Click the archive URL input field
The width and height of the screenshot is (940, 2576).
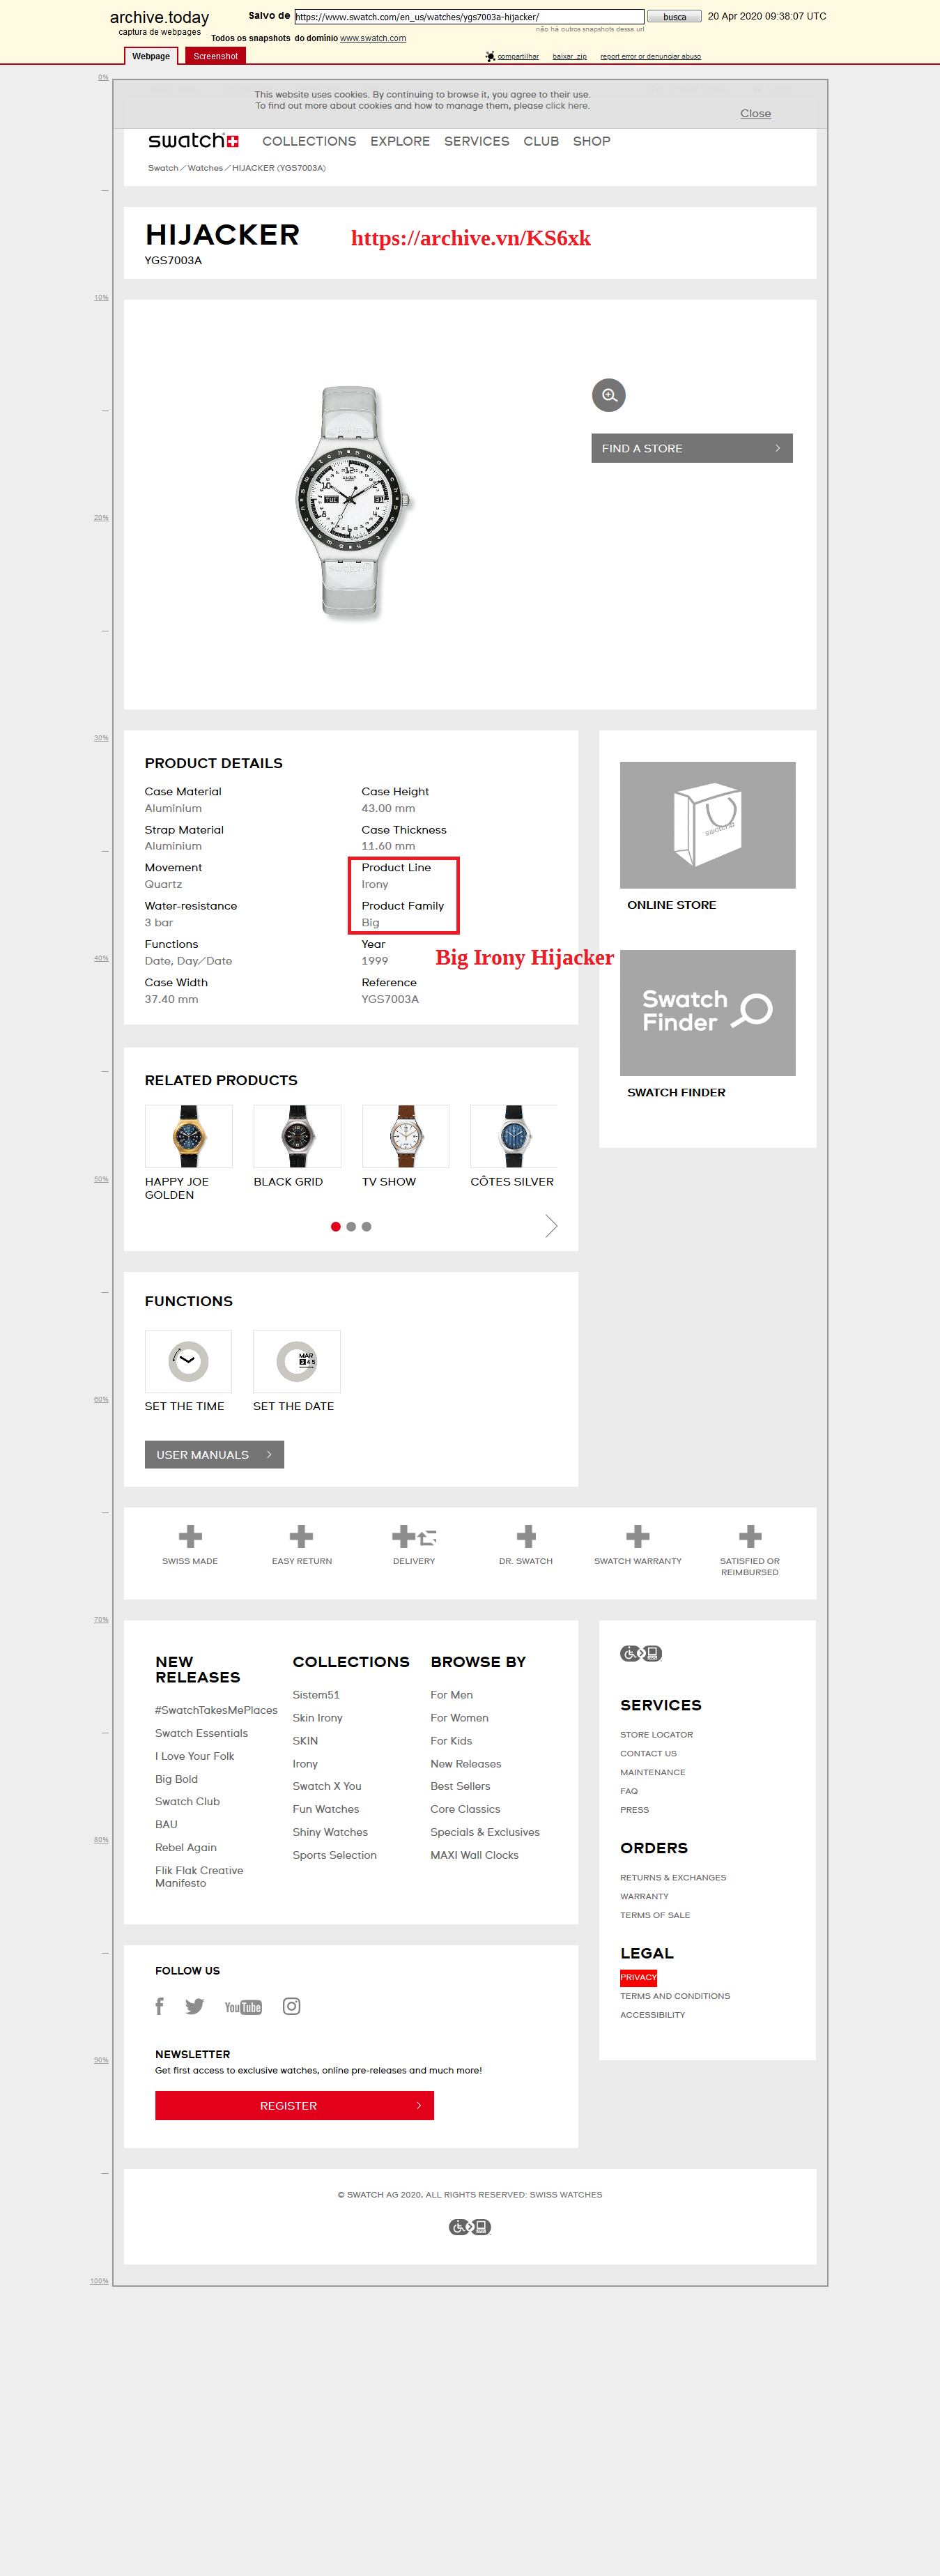(x=468, y=17)
